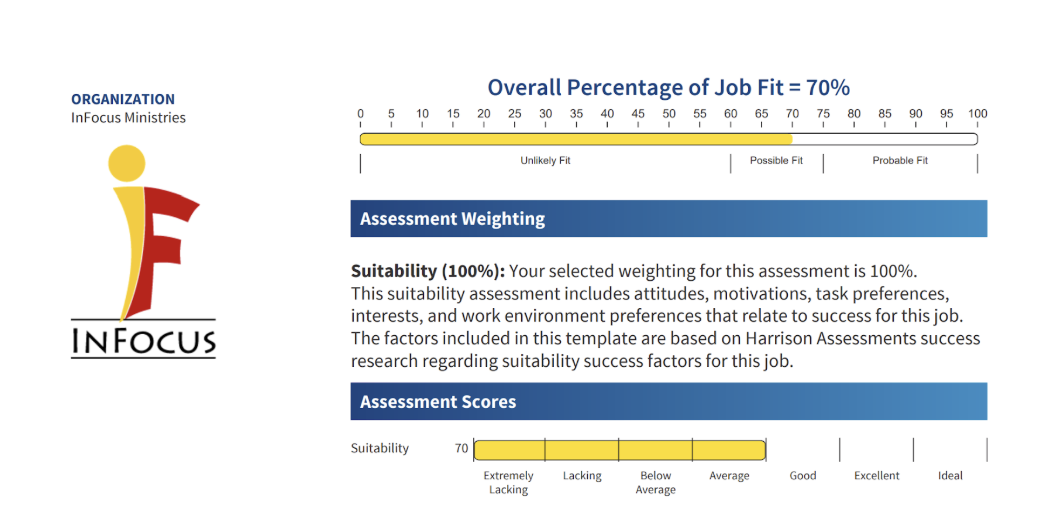
Task: Click the 100 mark on percentage scale
Action: point(977,114)
